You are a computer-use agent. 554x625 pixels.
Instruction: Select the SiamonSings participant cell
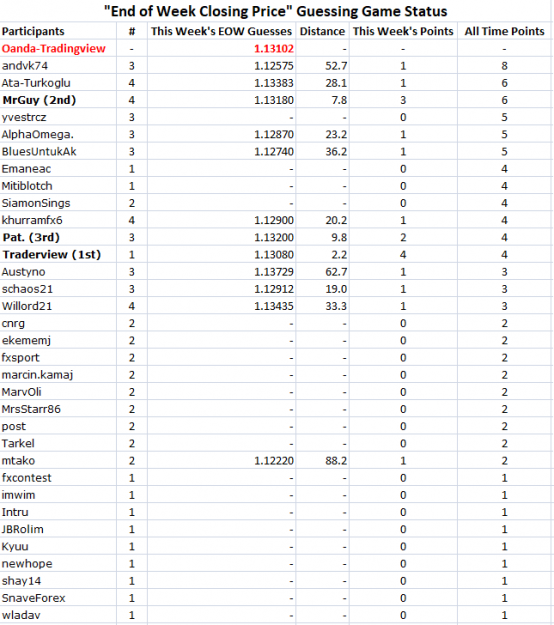point(36,203)
